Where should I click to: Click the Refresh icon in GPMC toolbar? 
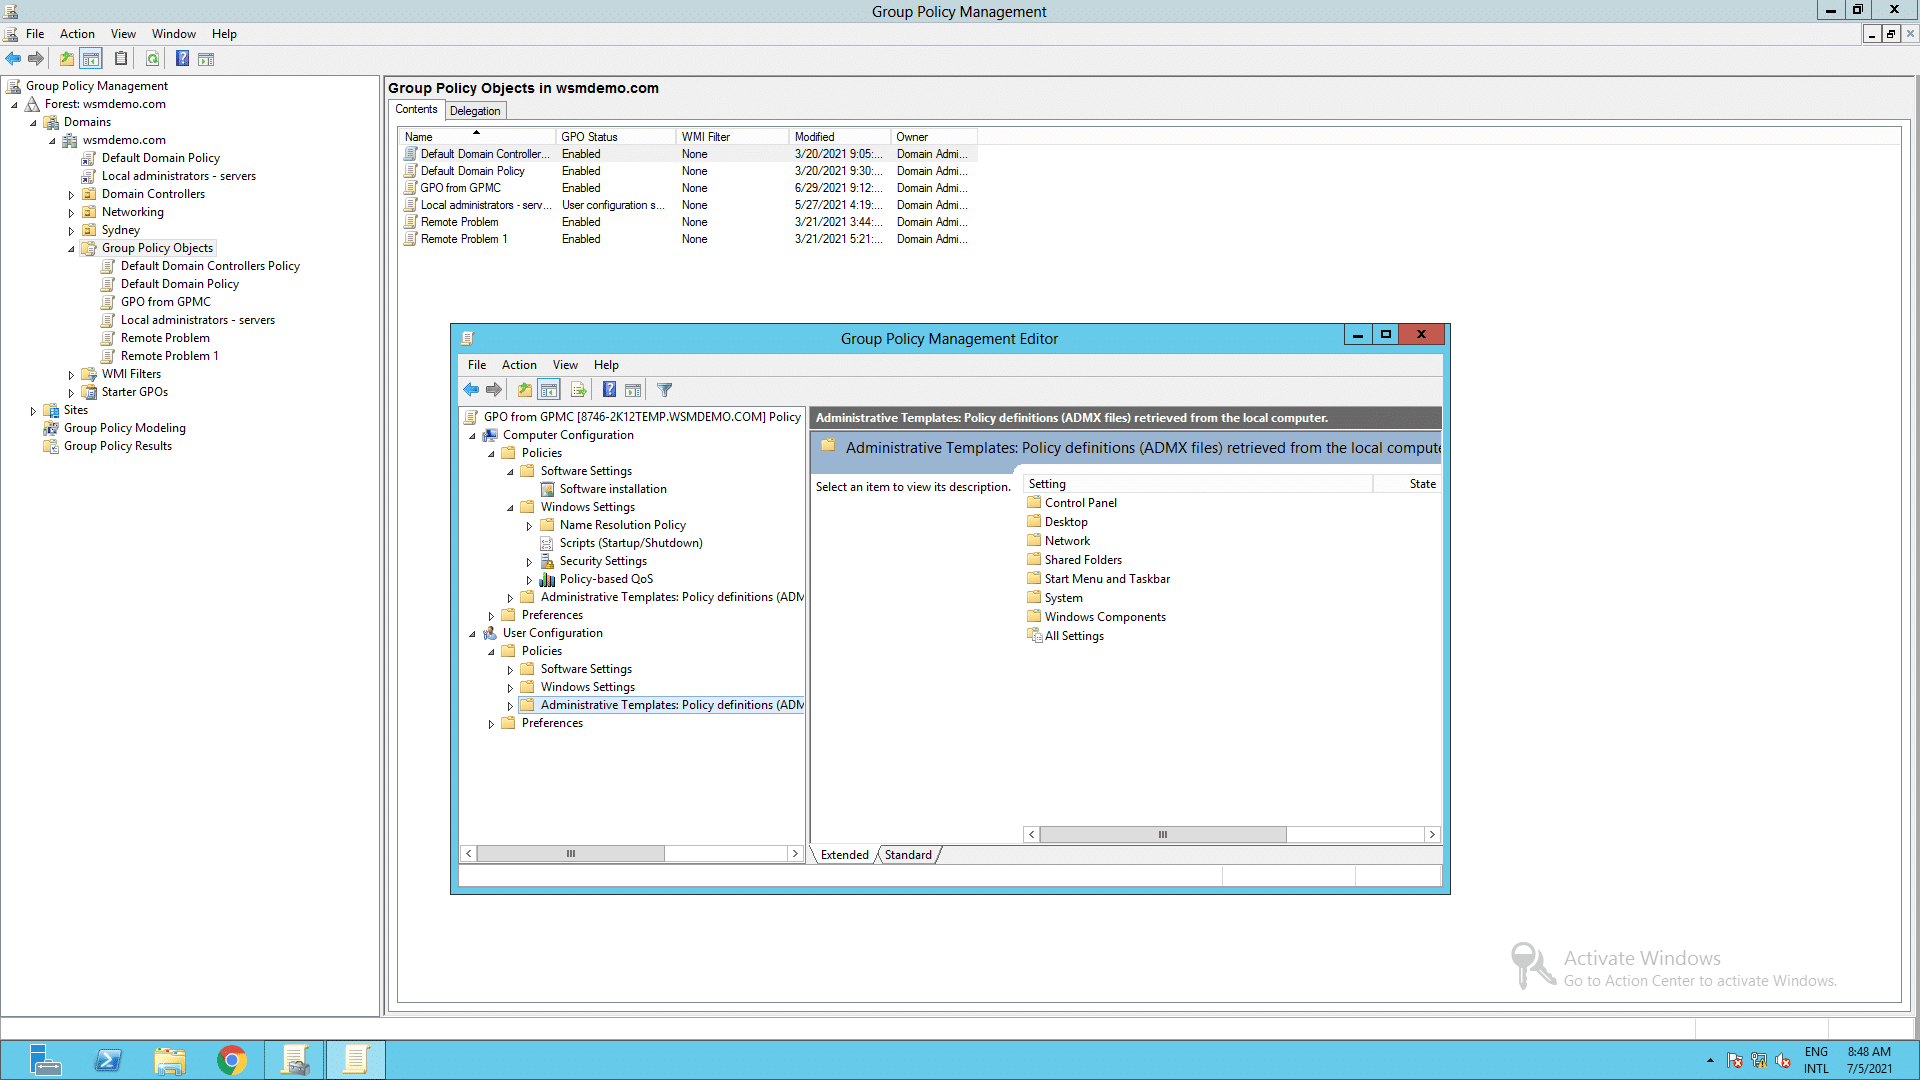pos(152,59)
